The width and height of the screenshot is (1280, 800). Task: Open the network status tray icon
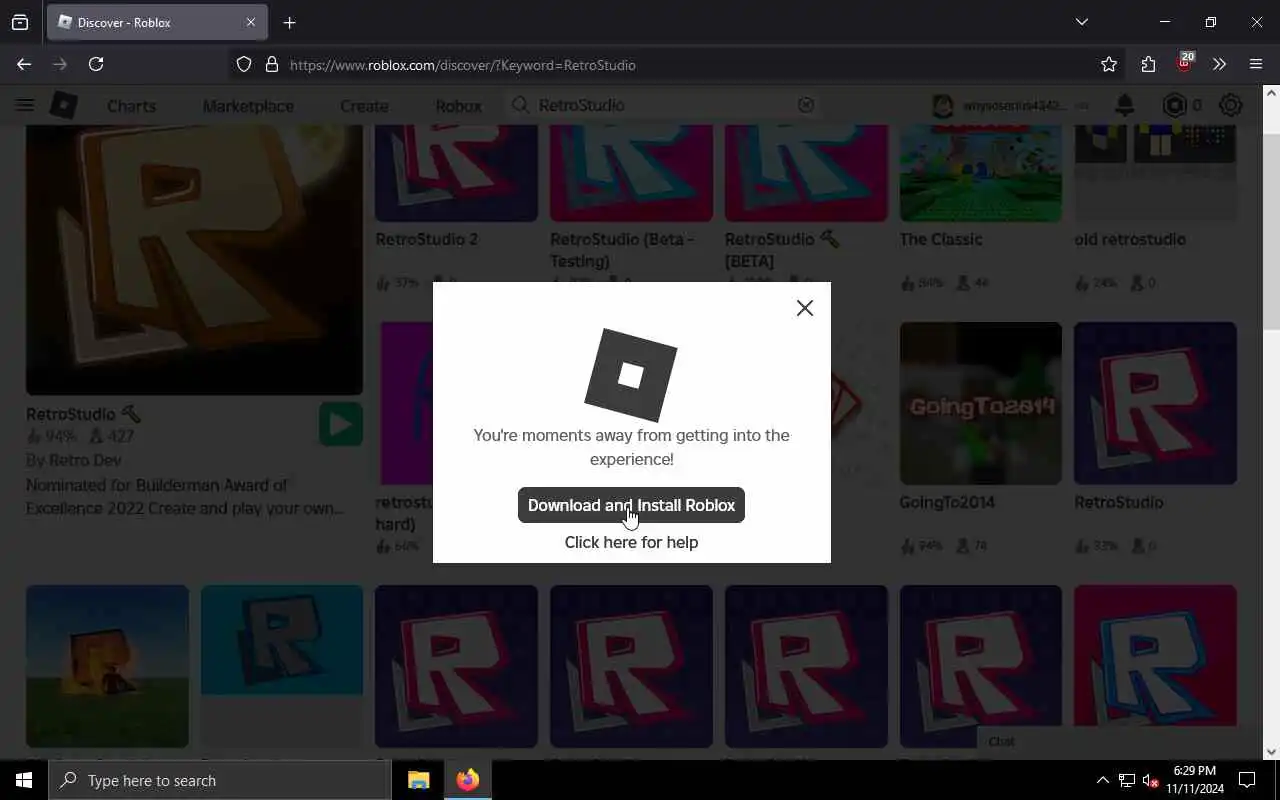click(x=1127, y=780)
